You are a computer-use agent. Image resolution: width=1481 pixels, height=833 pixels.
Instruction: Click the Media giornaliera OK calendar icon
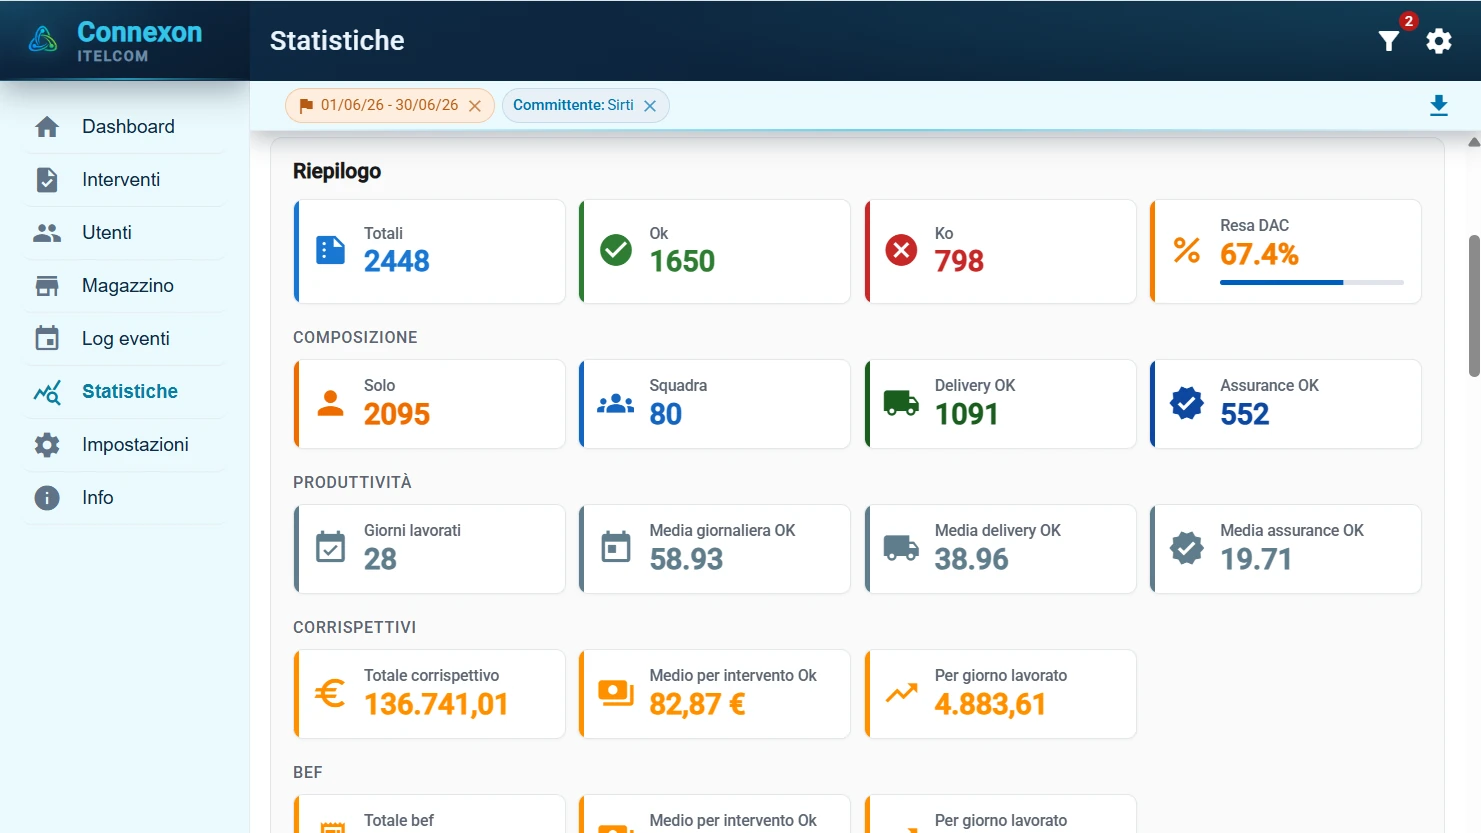coord(616,547)
